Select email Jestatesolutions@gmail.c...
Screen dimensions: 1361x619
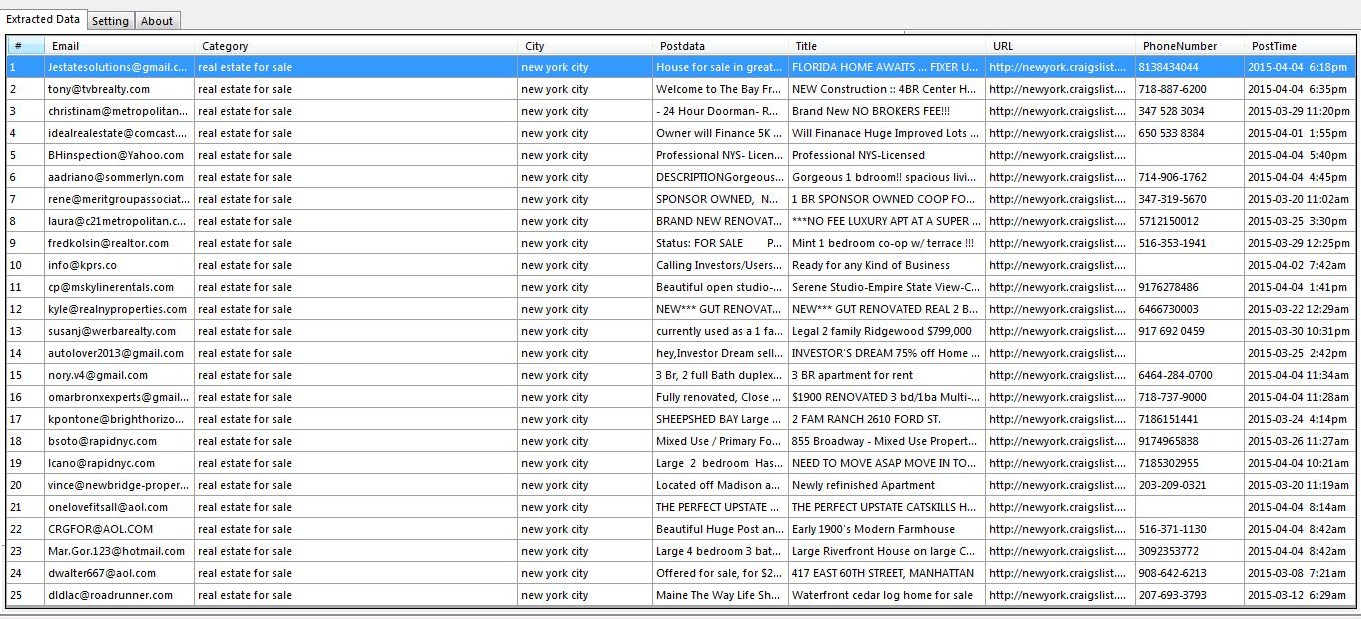(x=117, y=67)
